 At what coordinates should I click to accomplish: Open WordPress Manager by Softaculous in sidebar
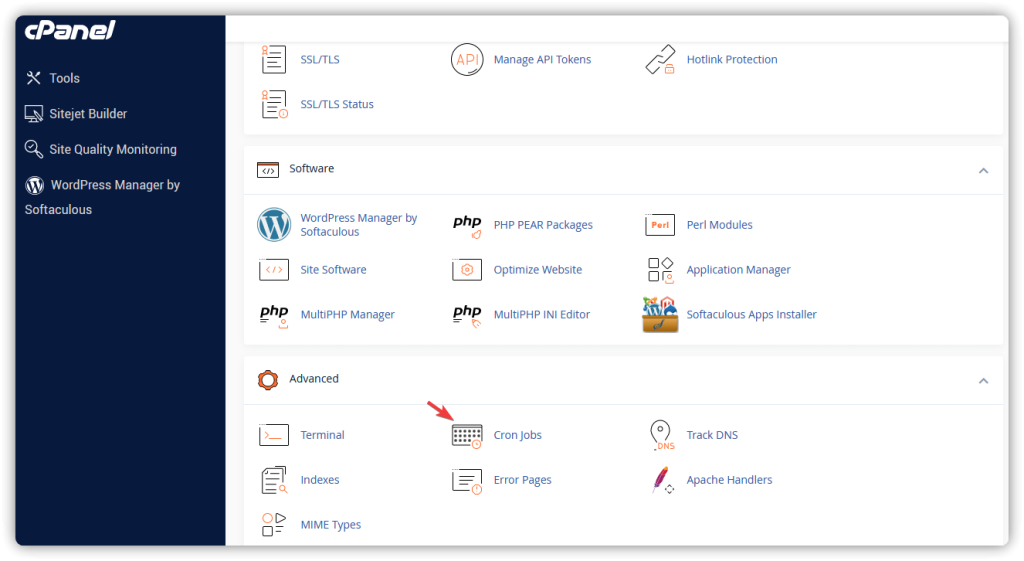tap(102, 197)
